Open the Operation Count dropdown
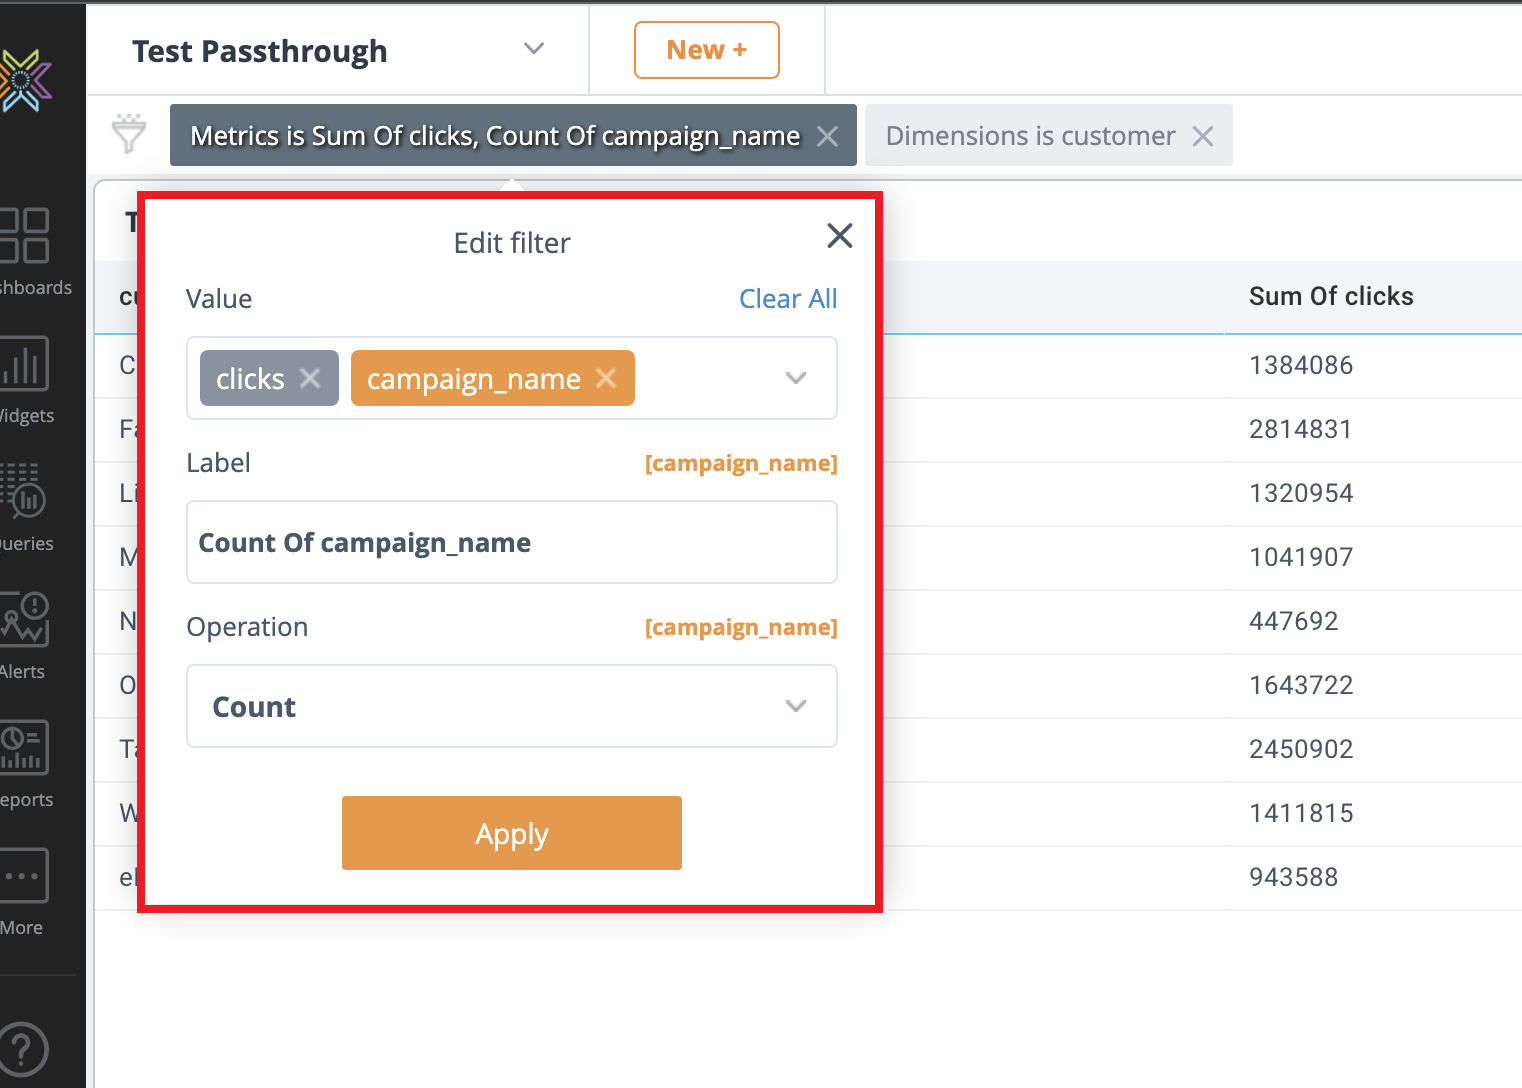 795,706
